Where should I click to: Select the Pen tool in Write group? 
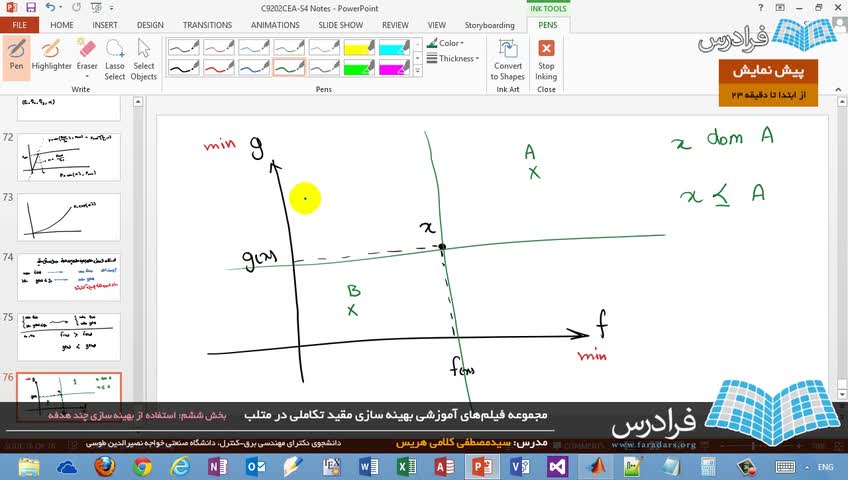(x=16, y=58)
